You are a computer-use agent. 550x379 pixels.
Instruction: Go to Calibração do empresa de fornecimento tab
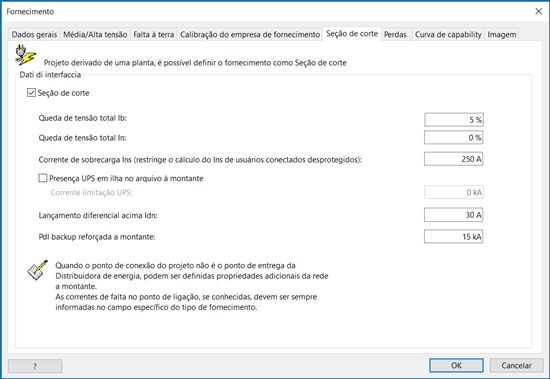(250, 34)
